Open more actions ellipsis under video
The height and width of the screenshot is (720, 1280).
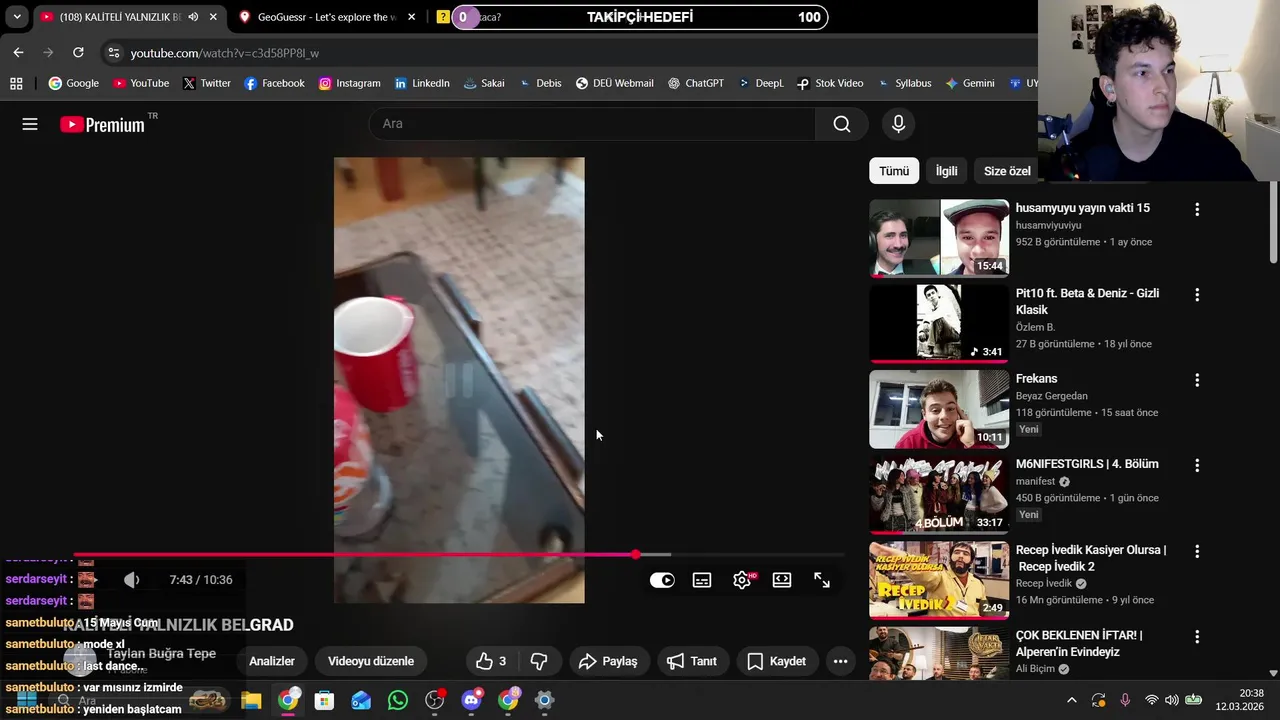[840, 661]
